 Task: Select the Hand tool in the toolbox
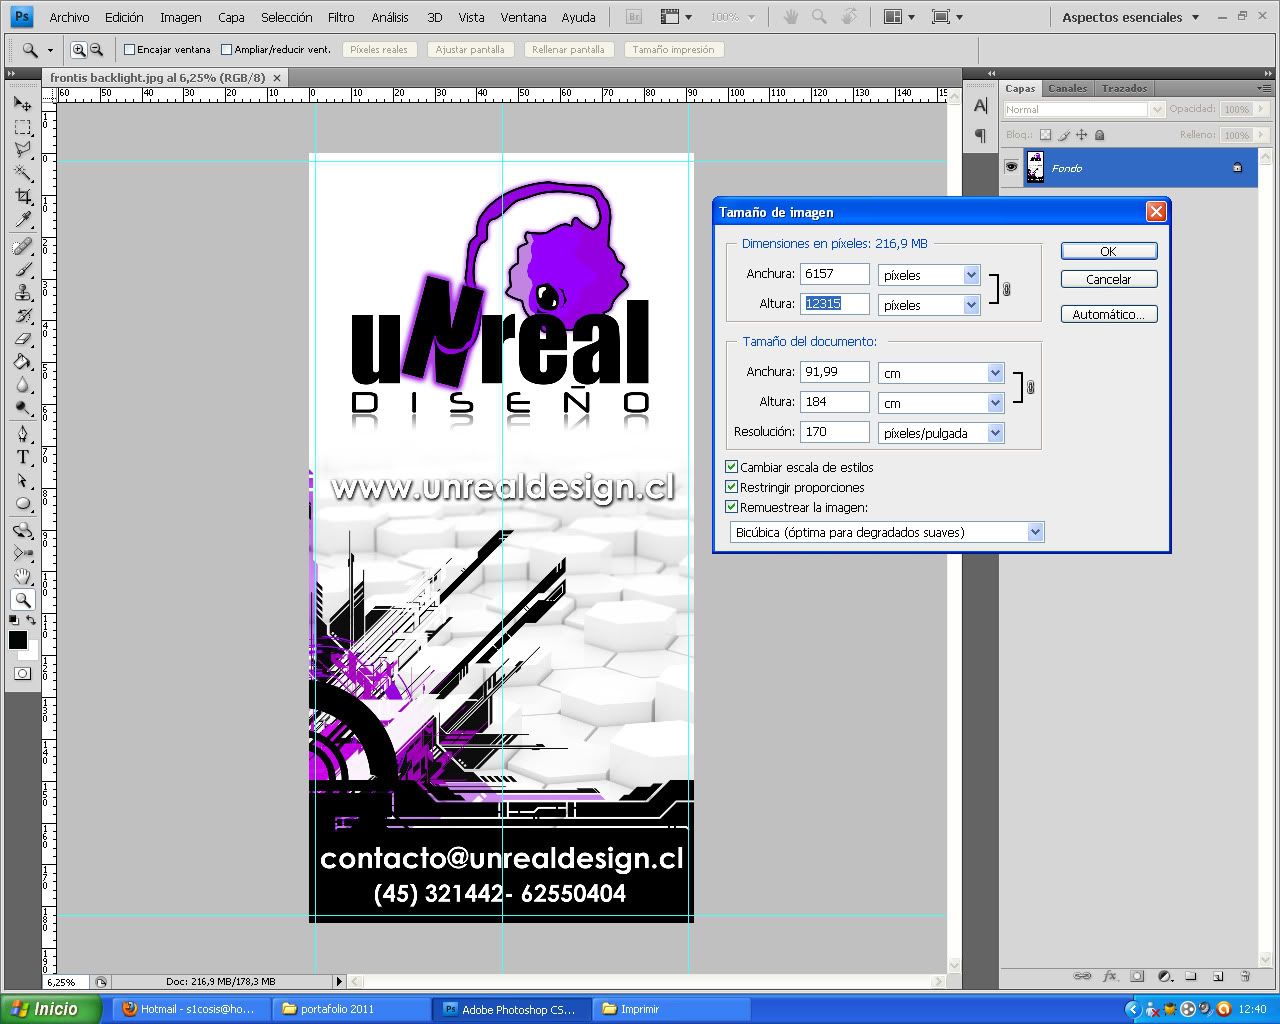pyautogui.click(x=22, y=576)
